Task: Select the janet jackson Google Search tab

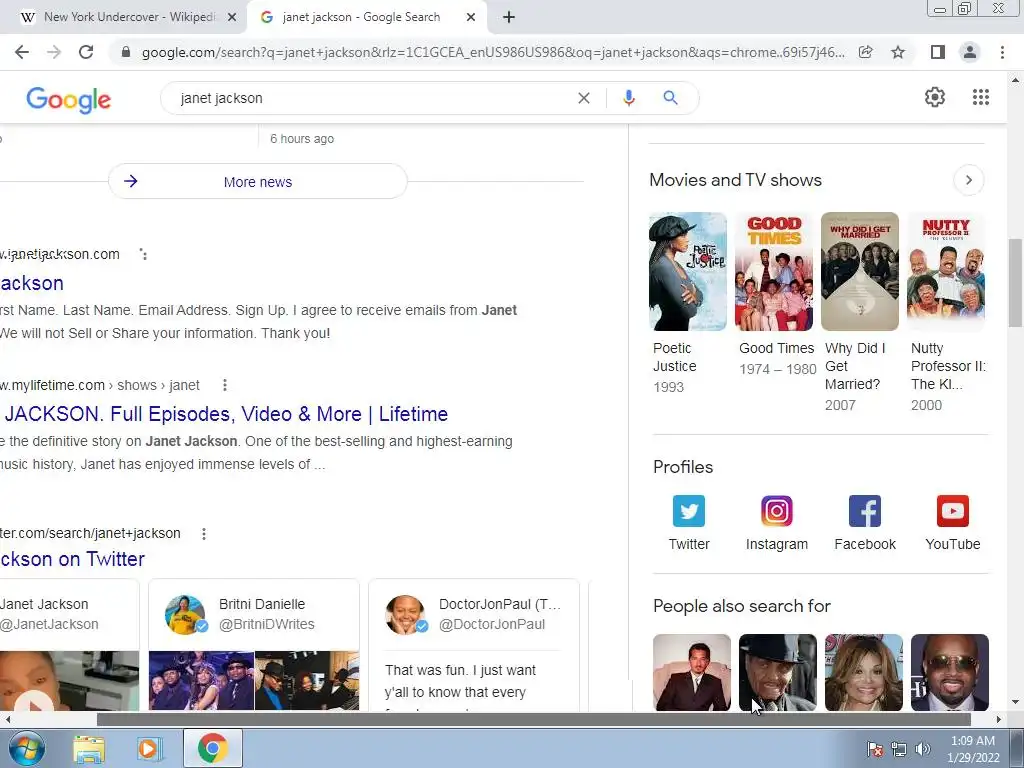Action: (361, 18)
